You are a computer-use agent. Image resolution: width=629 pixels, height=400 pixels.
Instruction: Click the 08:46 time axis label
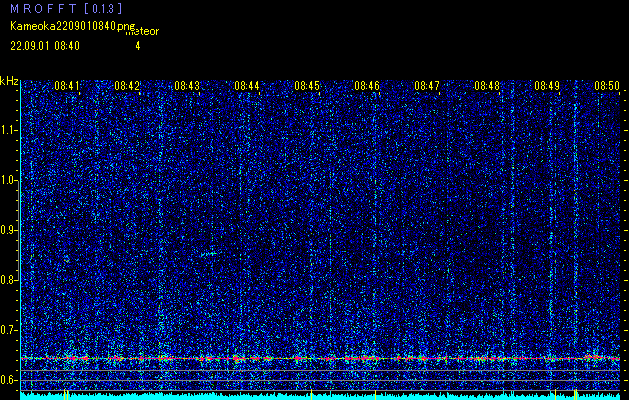[367, 86]
